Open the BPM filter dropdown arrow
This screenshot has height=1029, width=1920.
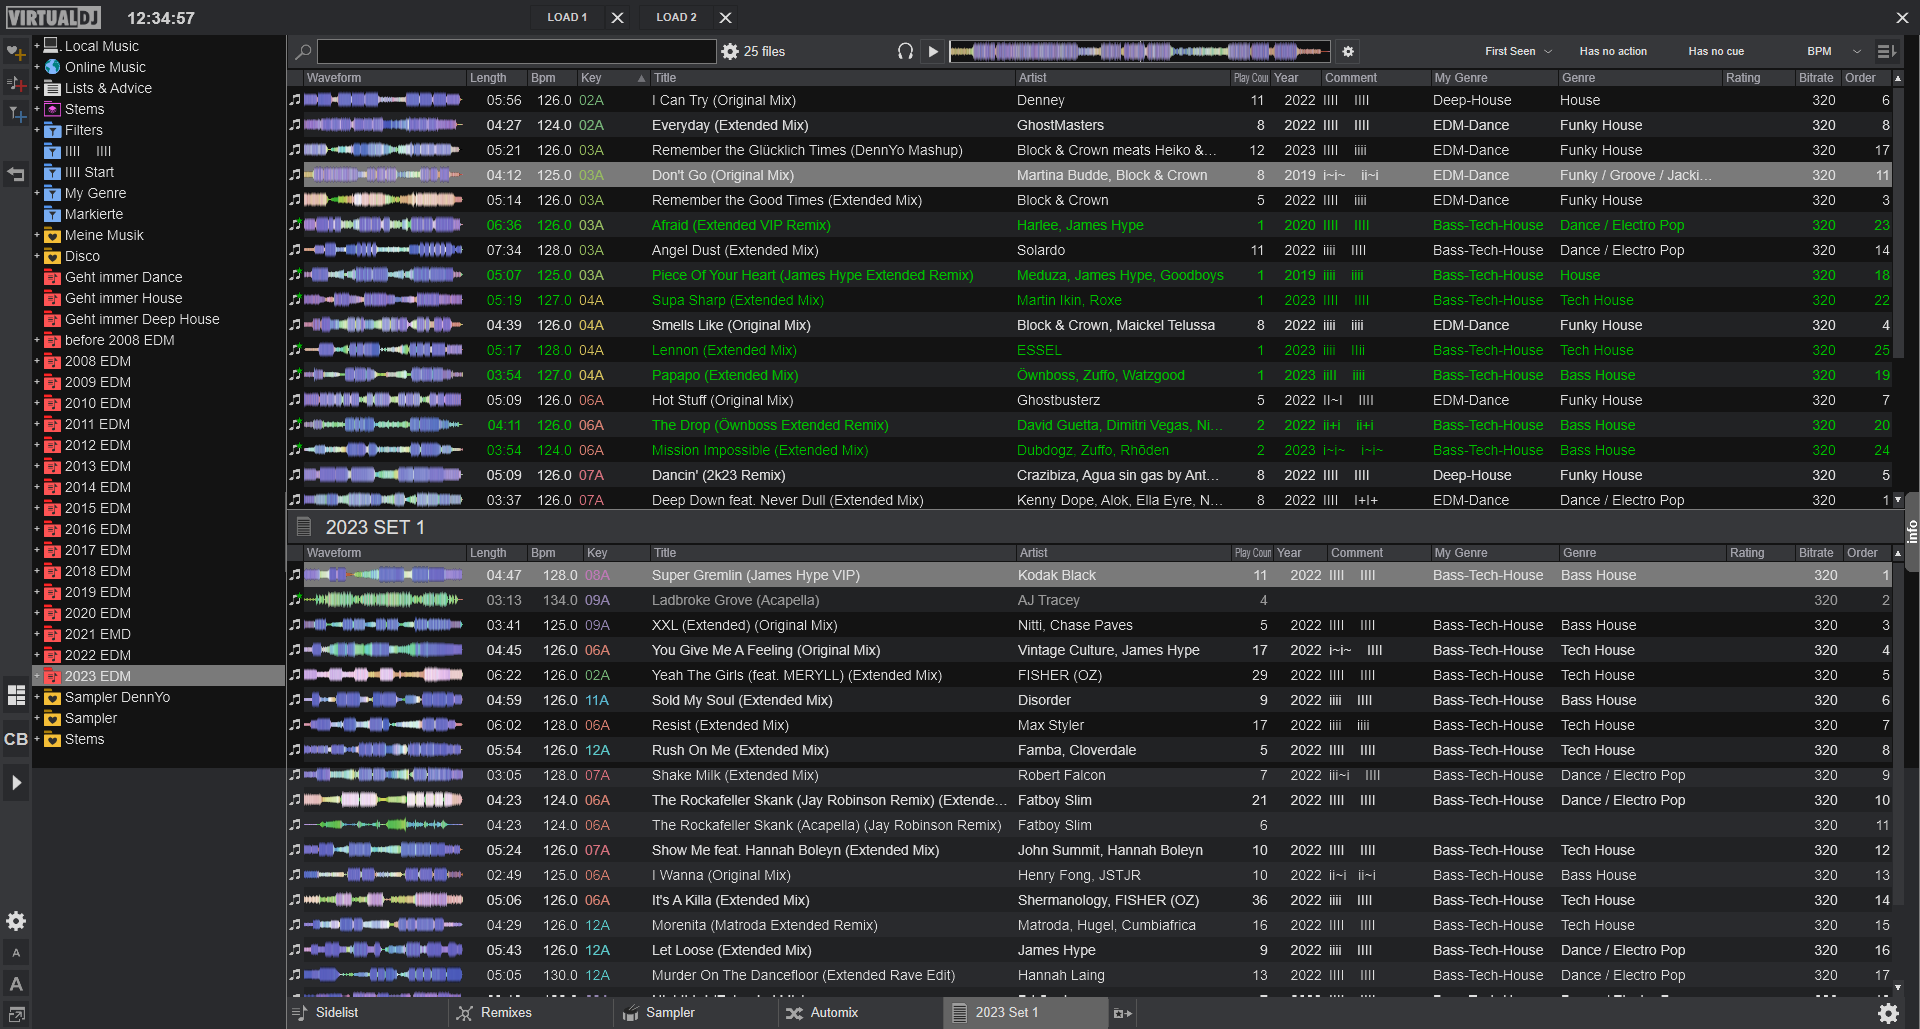[1857, 51]
